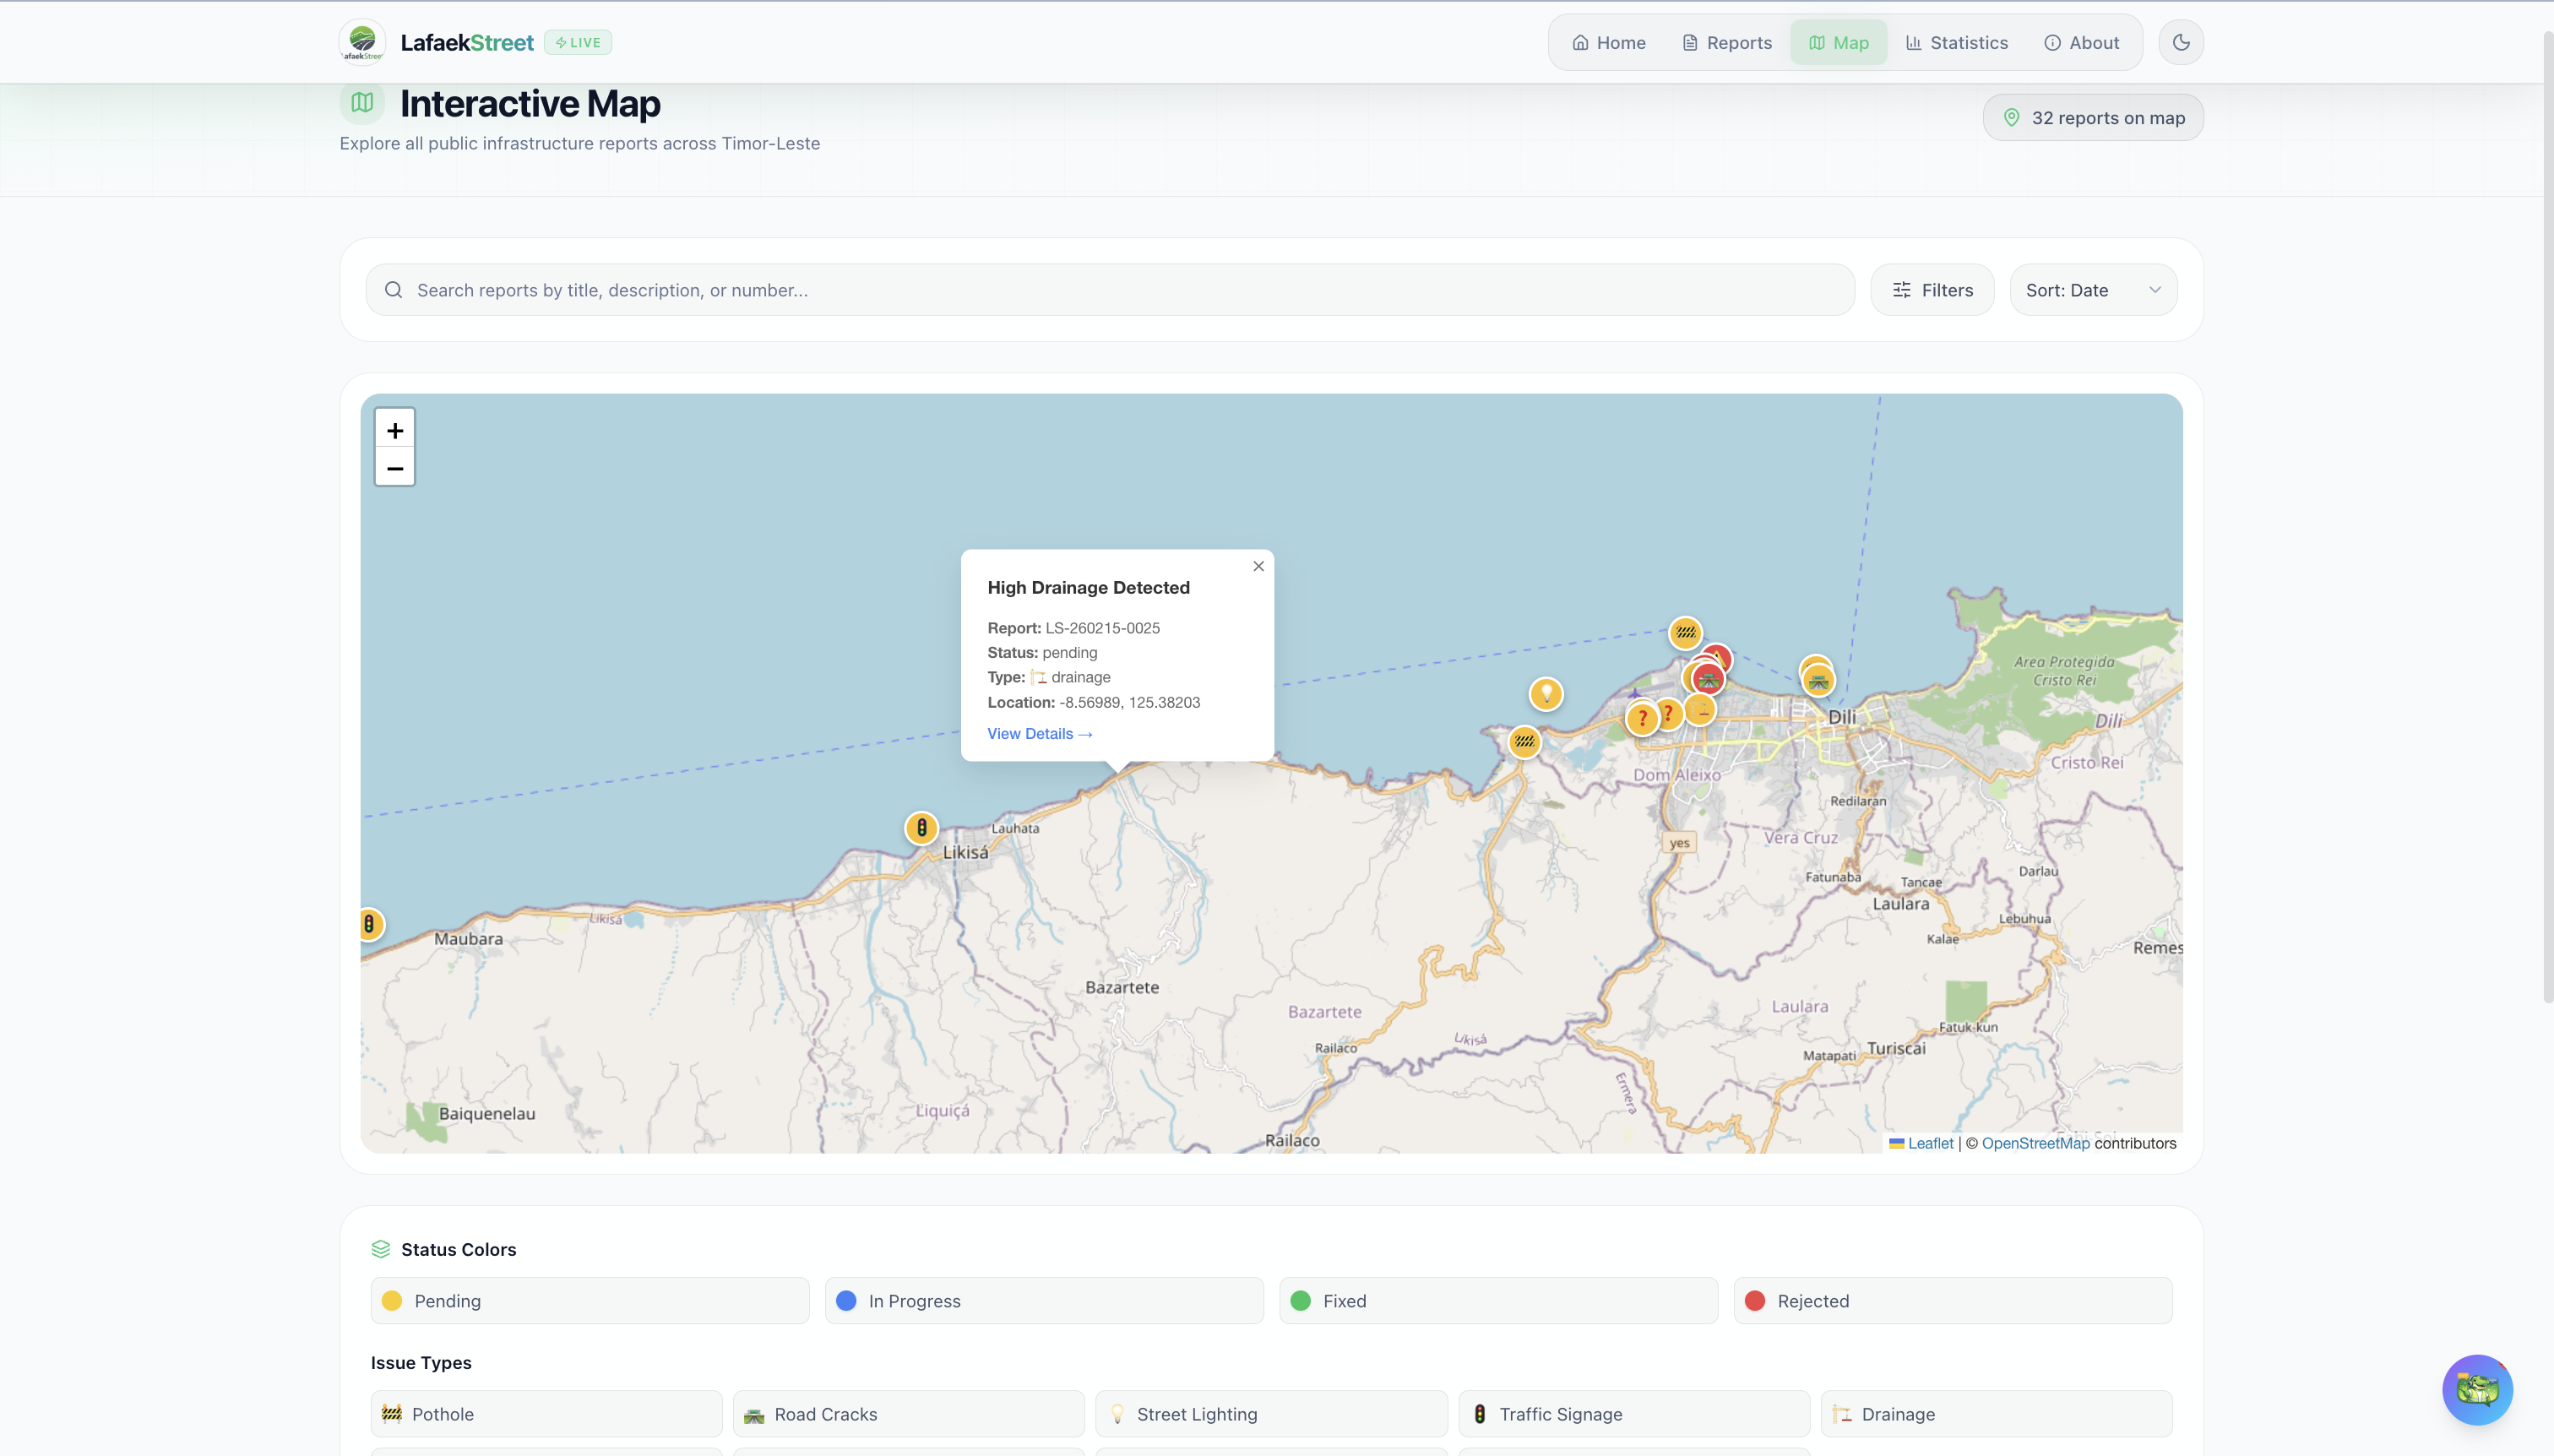This screenshot has width=2554, height=1456.
Task: Open the Statistics navigation tab
Action: coord(1957,42)
